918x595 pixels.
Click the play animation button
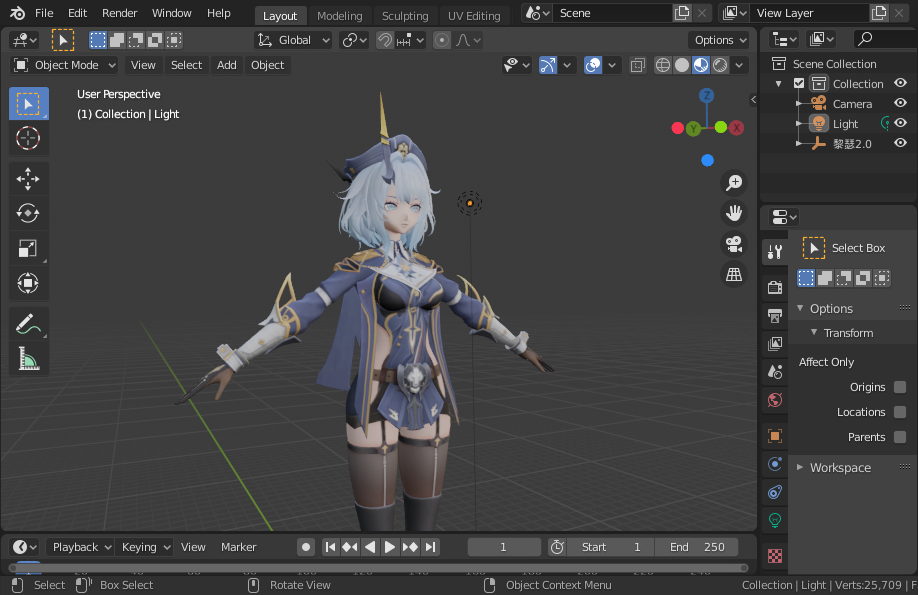[x=389, y=547]
